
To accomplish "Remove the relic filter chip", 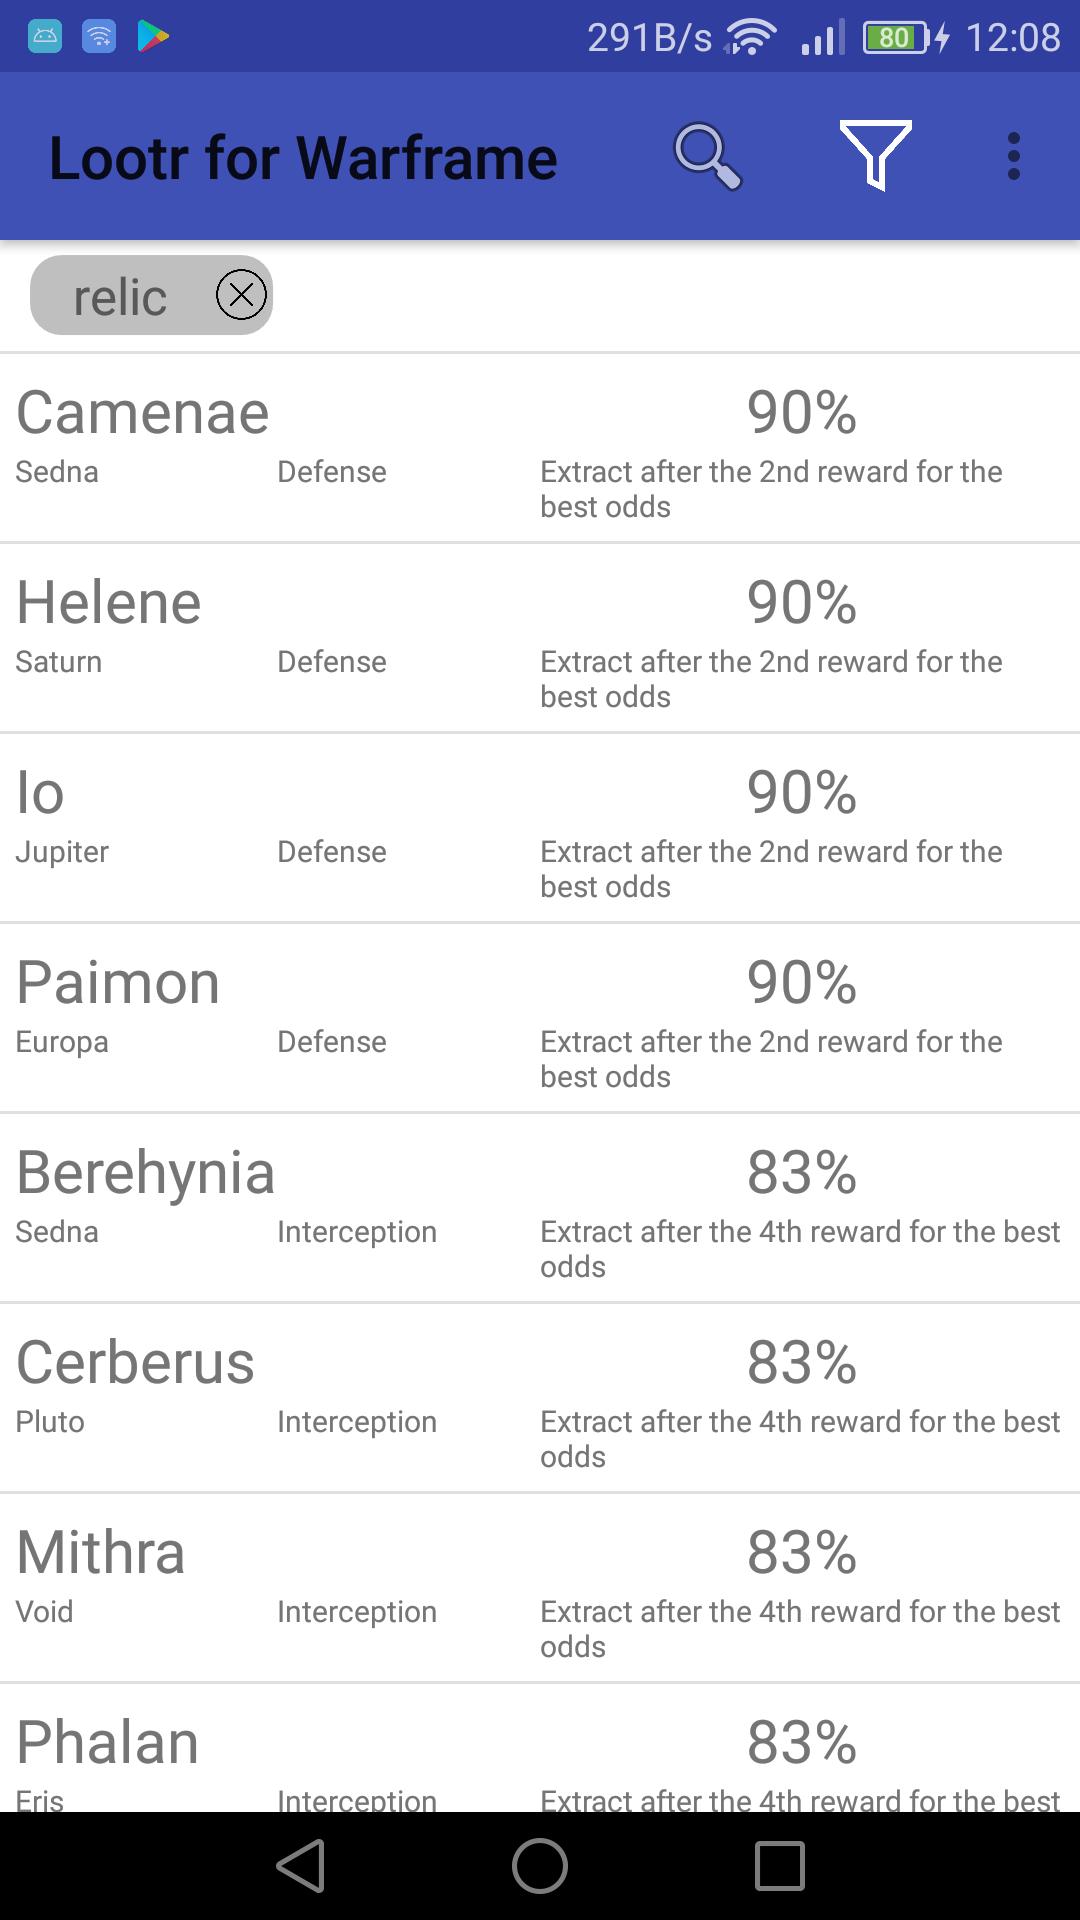I will 242,295.
